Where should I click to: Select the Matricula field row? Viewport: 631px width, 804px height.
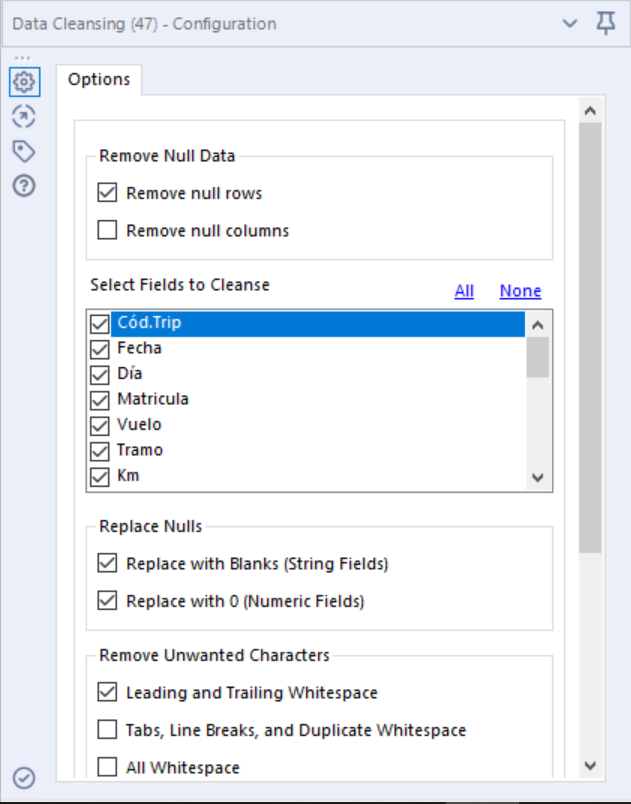tap(153, 399)
